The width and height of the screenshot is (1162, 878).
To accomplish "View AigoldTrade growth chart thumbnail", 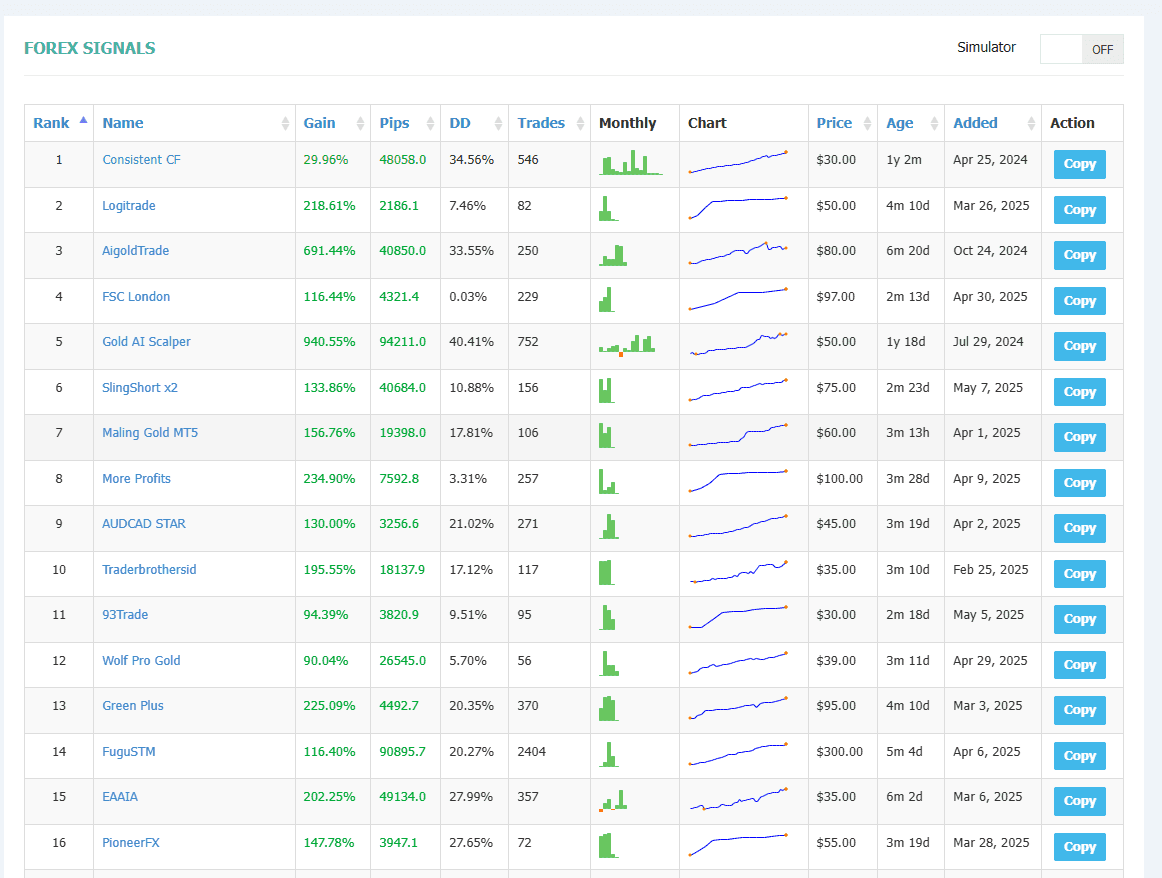I will (738, 253).
